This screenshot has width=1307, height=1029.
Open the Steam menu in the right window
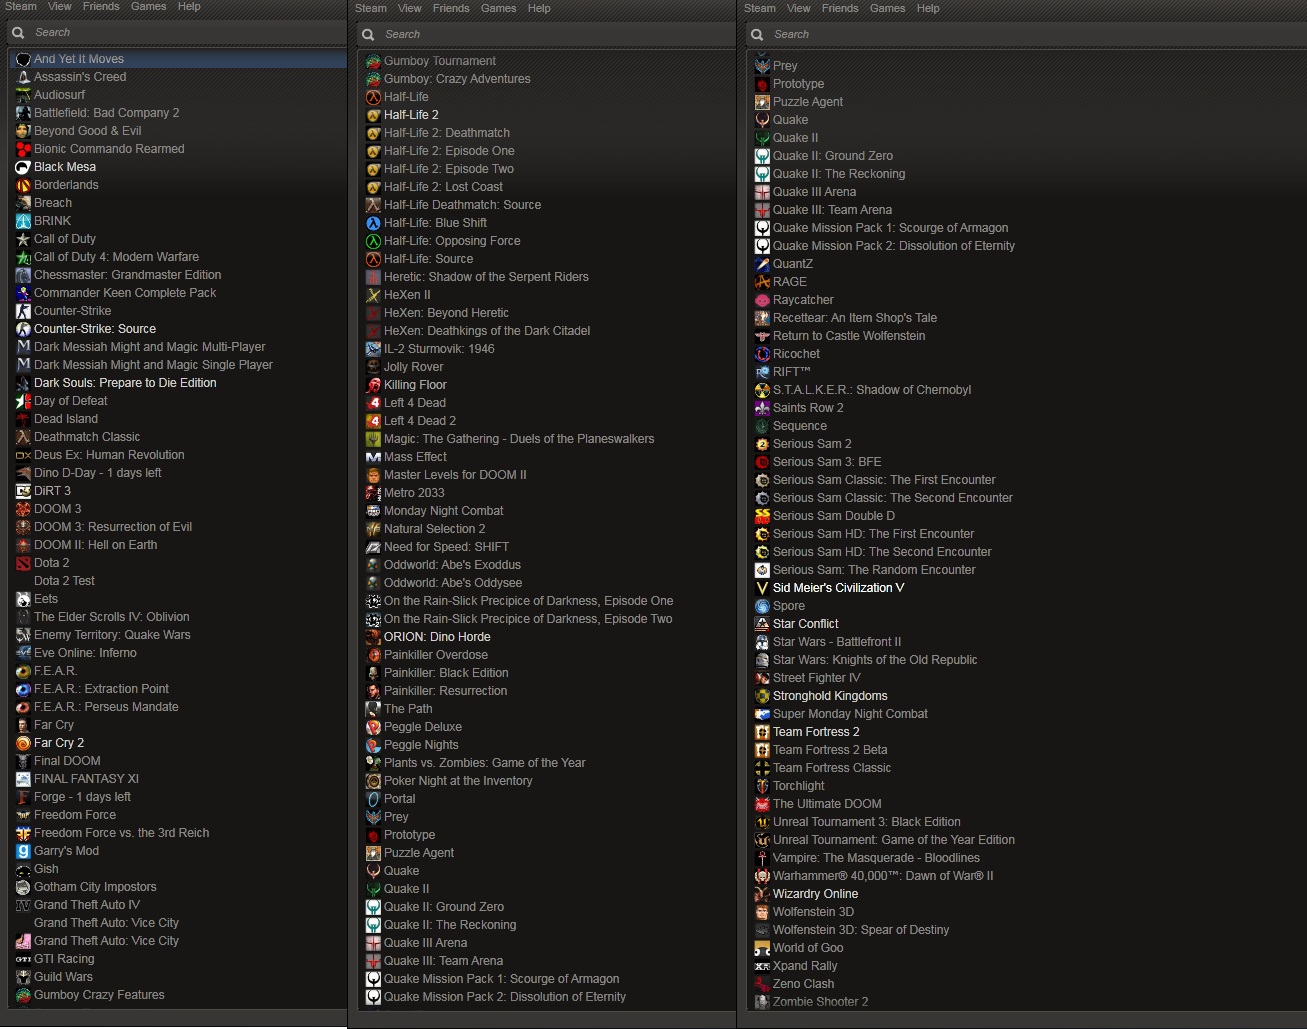pyautogui.click(x=760, y=8)
